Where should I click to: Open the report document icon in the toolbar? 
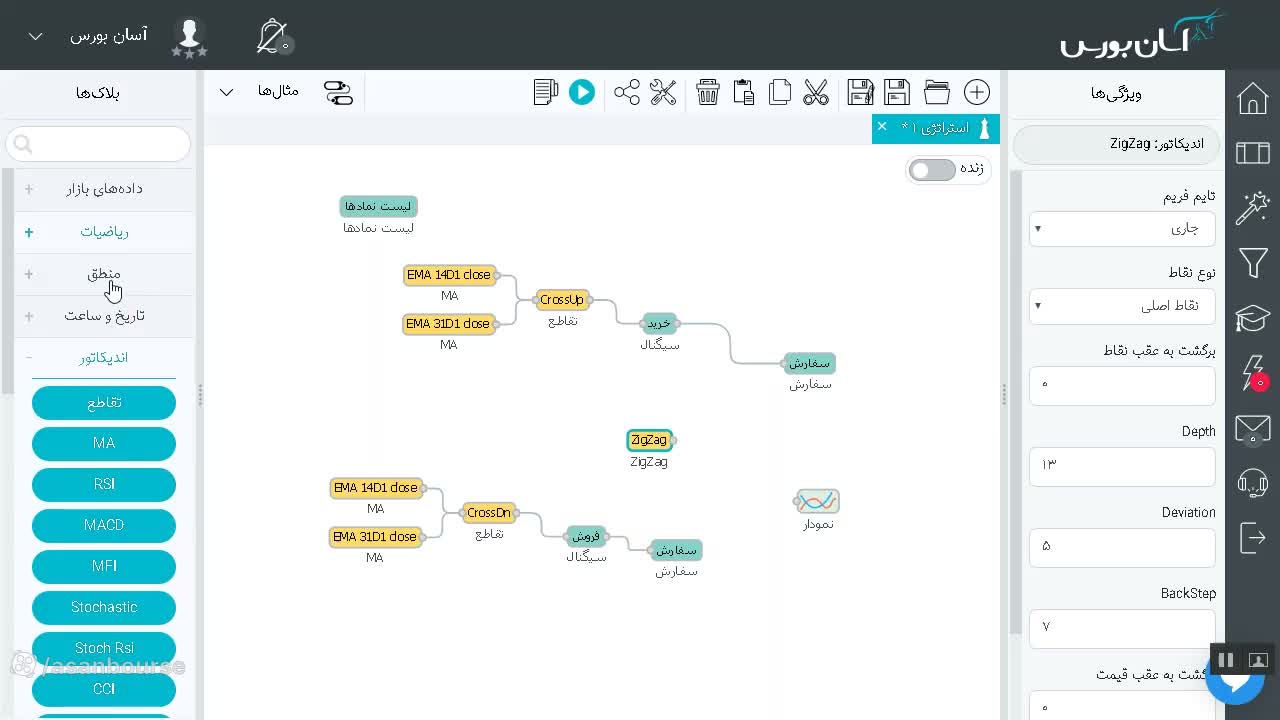click(x=546, y=93)
